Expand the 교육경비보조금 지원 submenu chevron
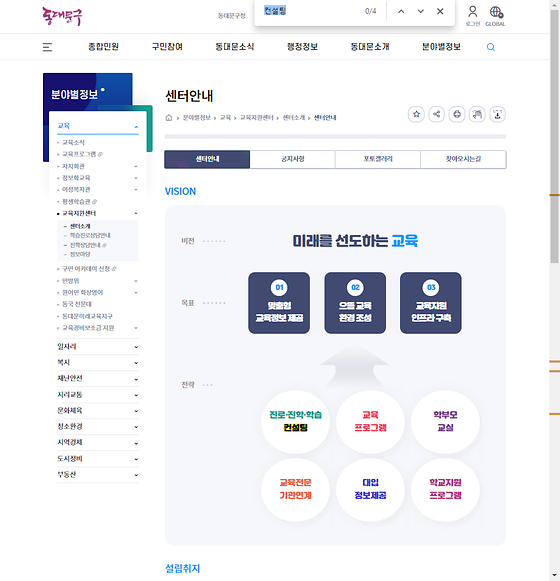Screen dimensions: 560x581 (x=136, y=328)
